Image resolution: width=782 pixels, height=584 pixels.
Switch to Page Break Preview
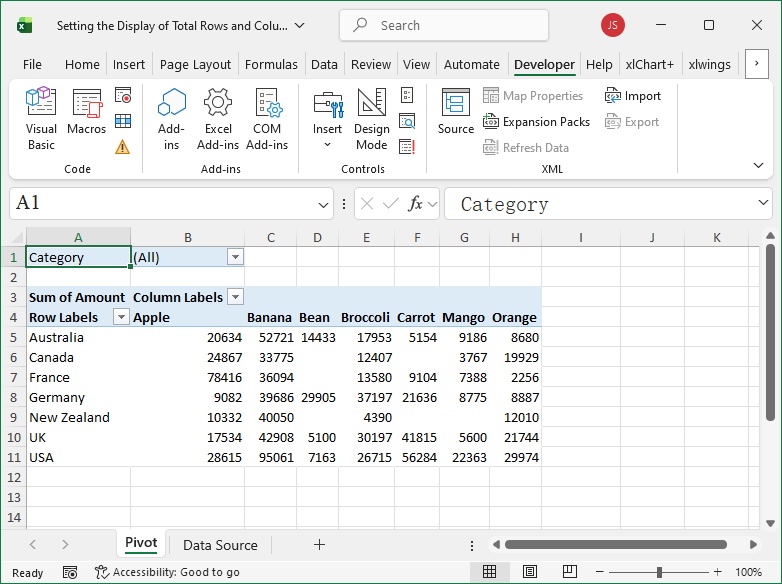coord(570,572)
